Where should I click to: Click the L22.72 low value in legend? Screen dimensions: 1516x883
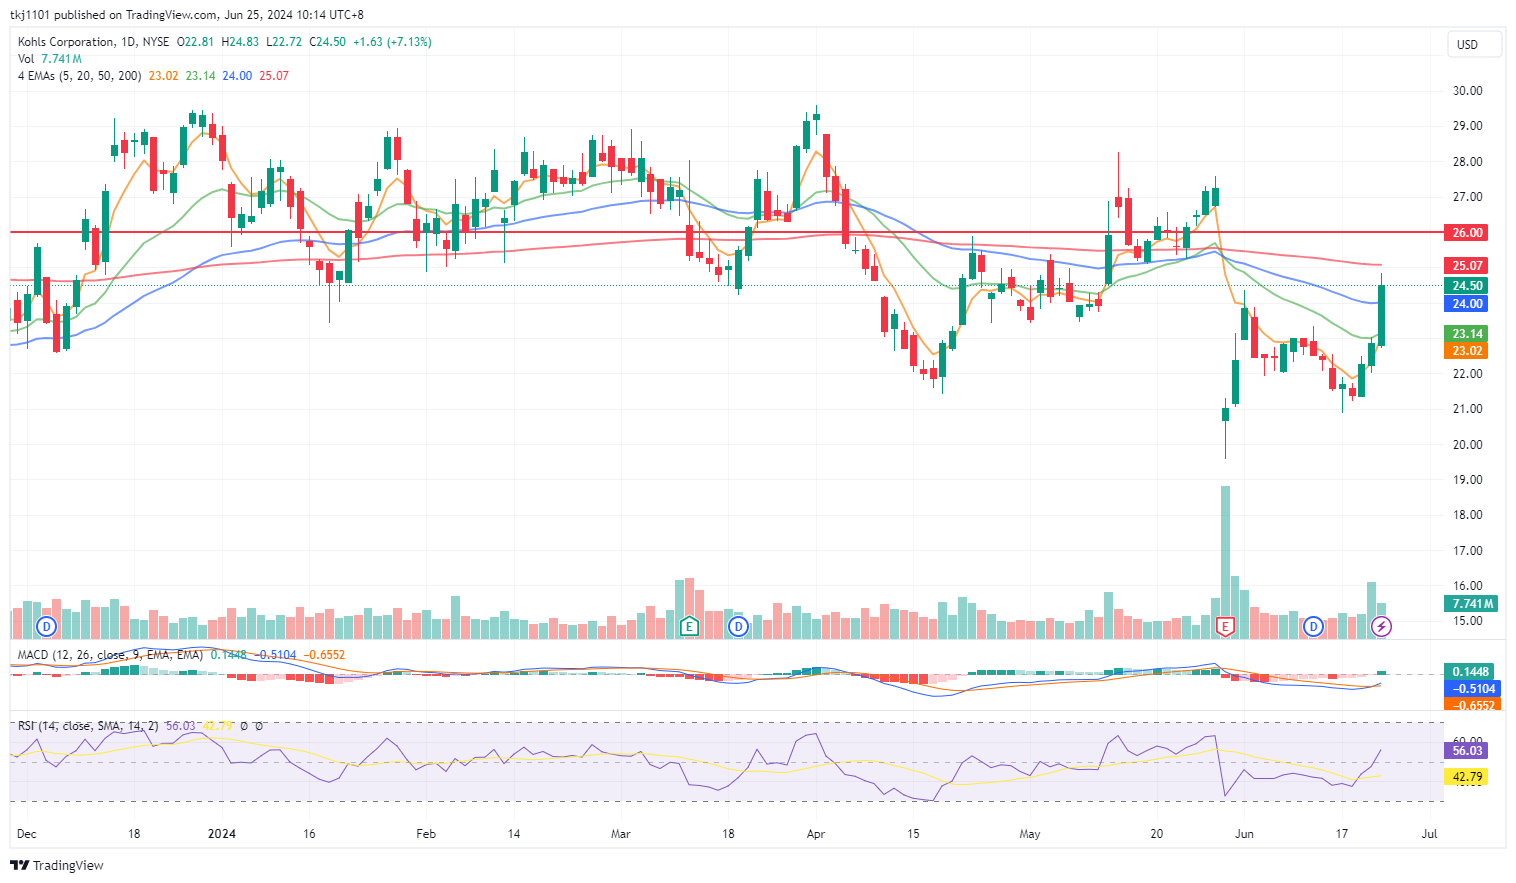[284, 42]
